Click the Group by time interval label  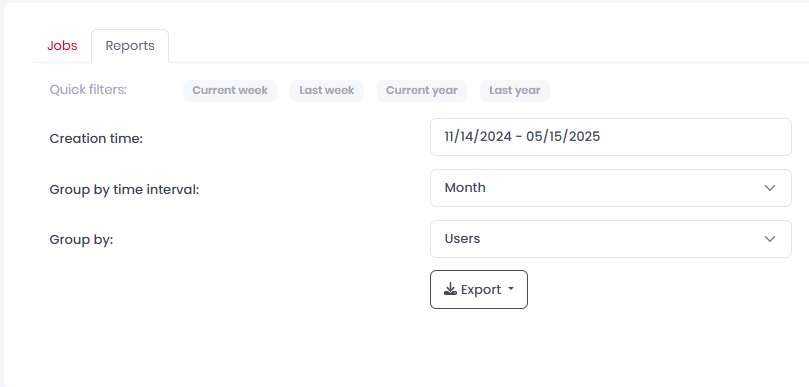tap(124, 189)
